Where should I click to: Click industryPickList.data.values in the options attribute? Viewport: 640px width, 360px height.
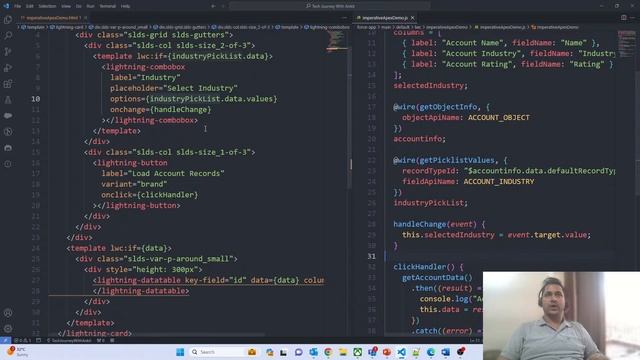[211, 99]
